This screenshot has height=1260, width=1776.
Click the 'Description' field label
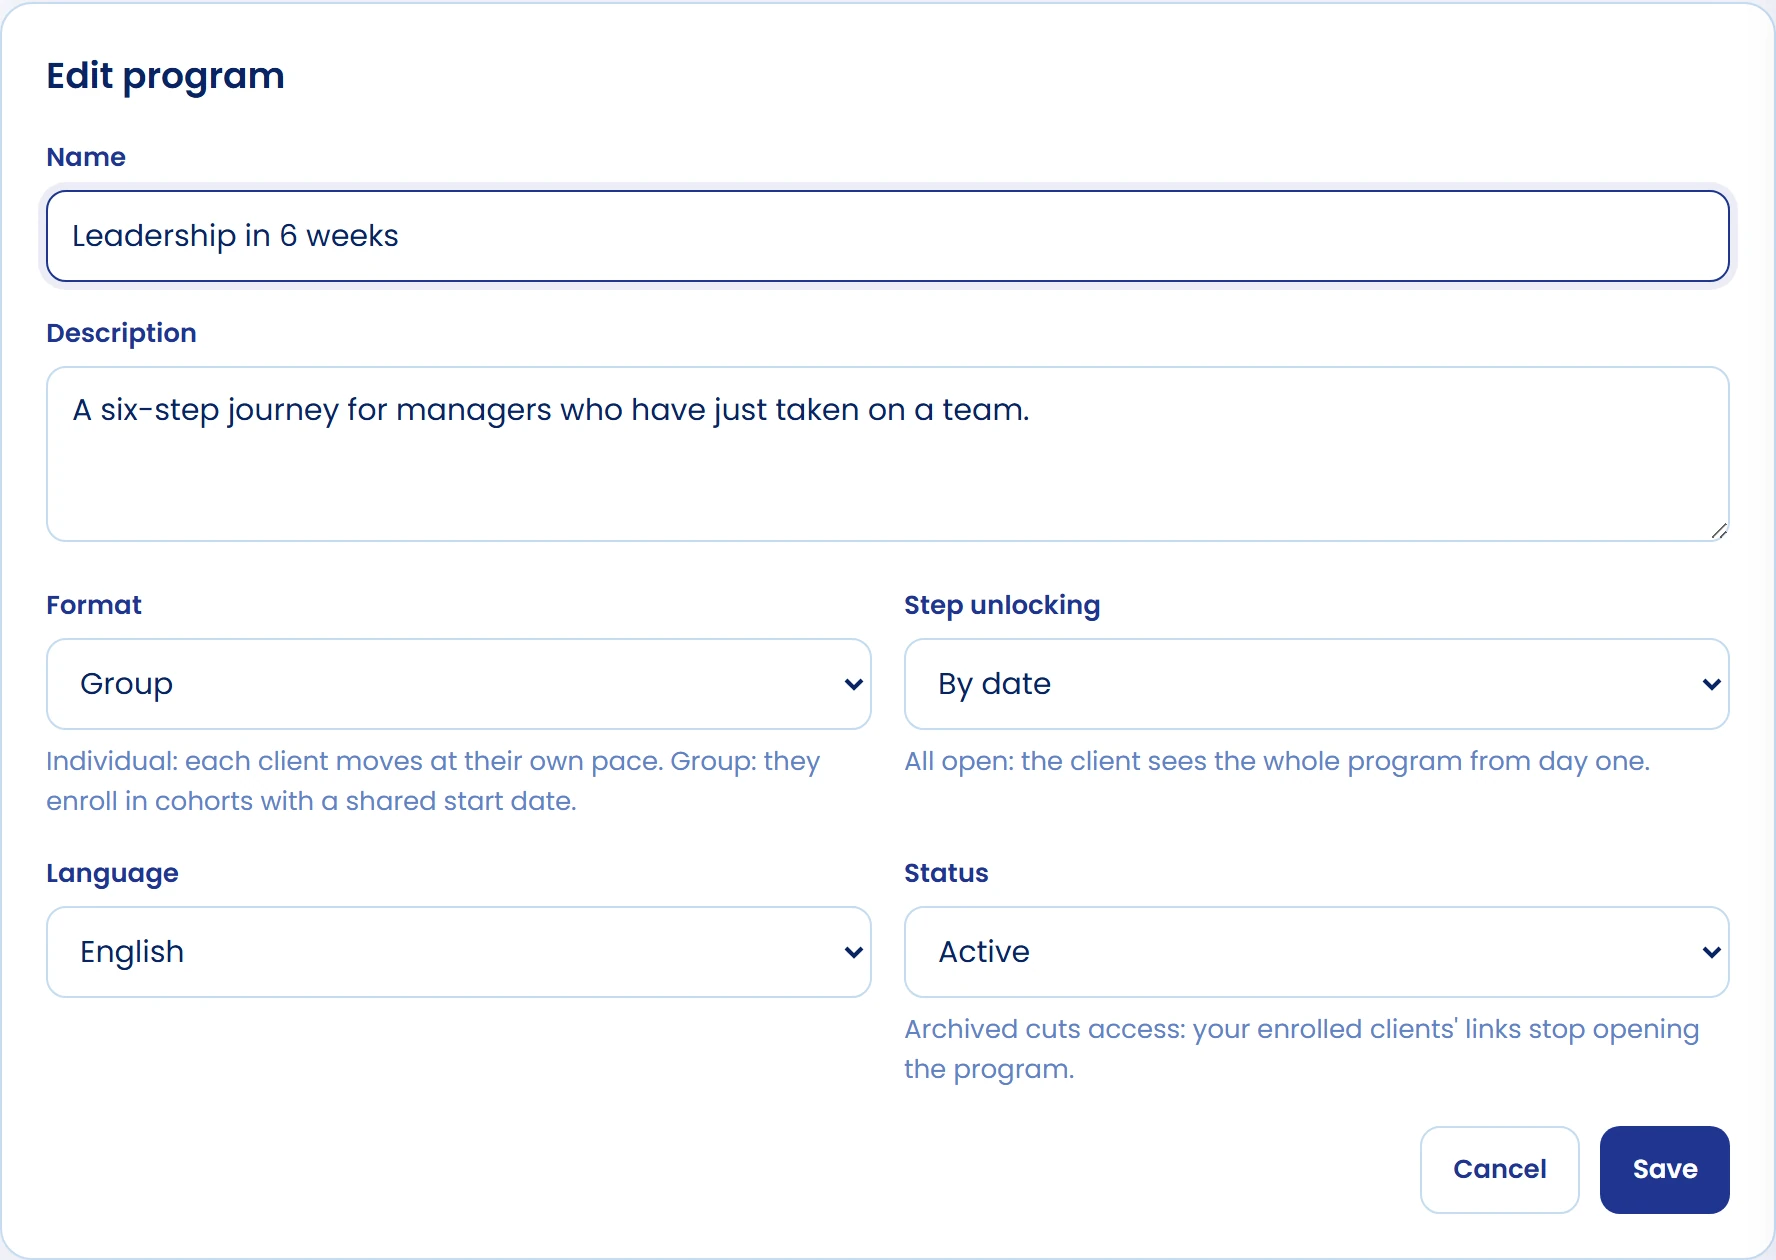point(122,333)
